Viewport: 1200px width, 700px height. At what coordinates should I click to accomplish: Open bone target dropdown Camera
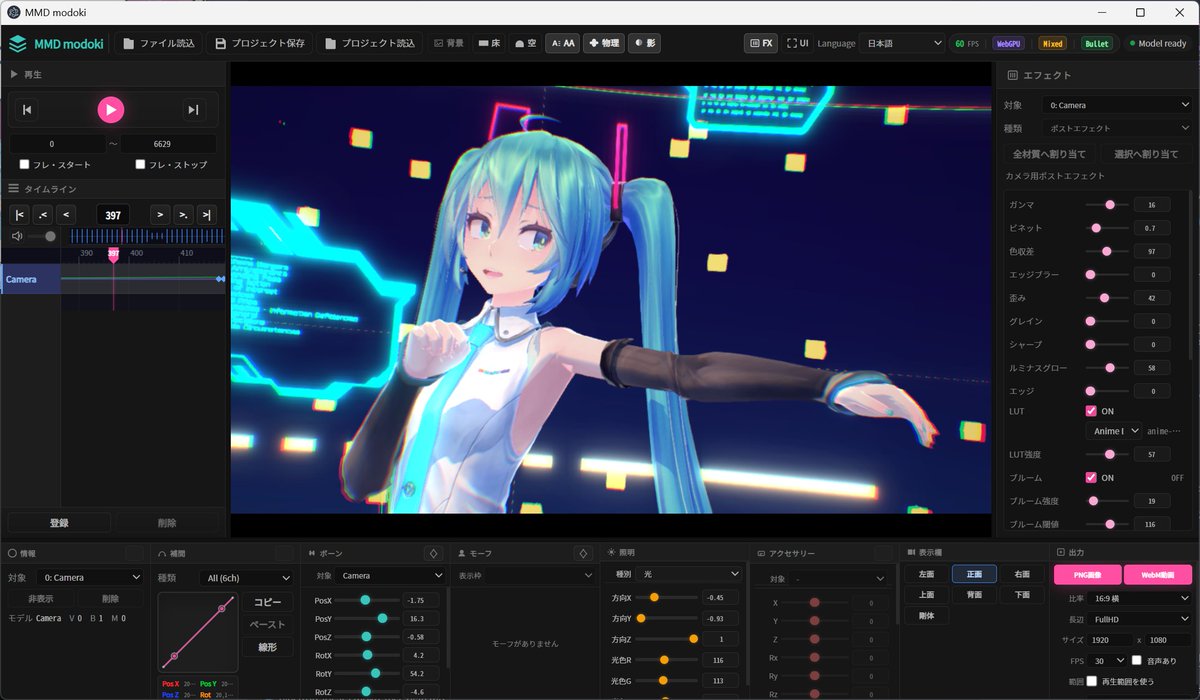[x=391, y=576]
